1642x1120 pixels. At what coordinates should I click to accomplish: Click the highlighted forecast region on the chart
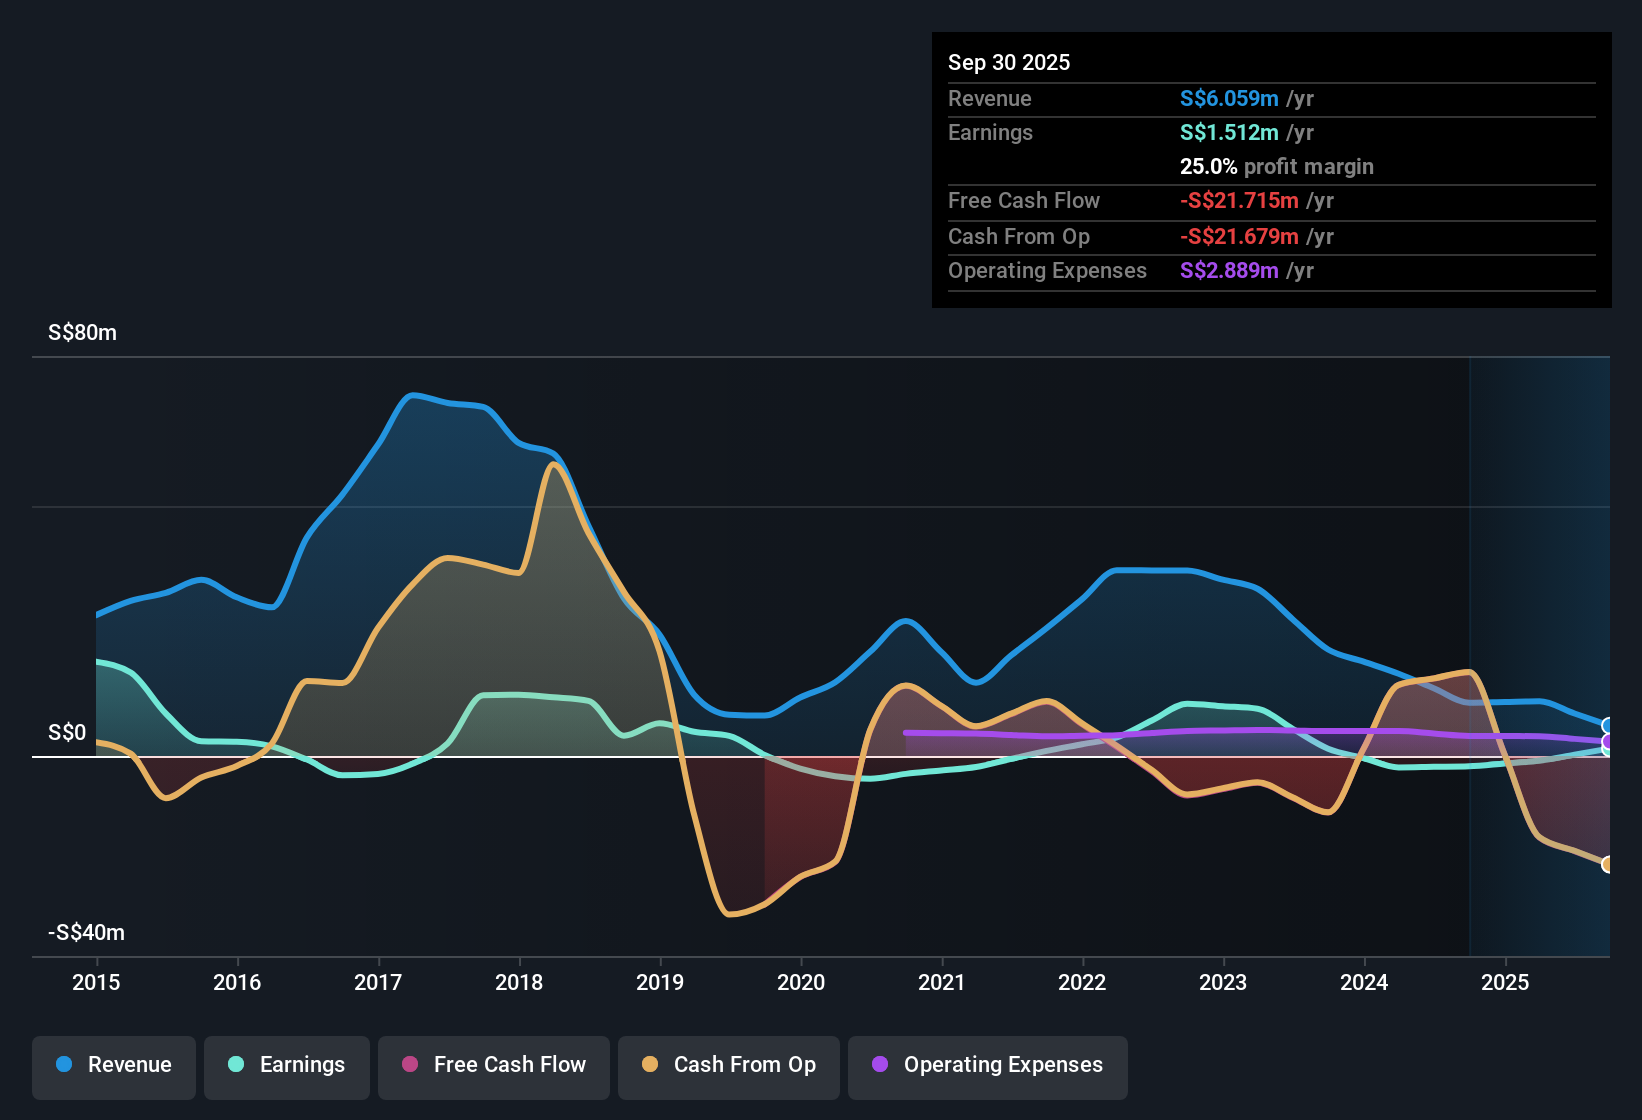pyautogui.click(x=1540, y=650)
